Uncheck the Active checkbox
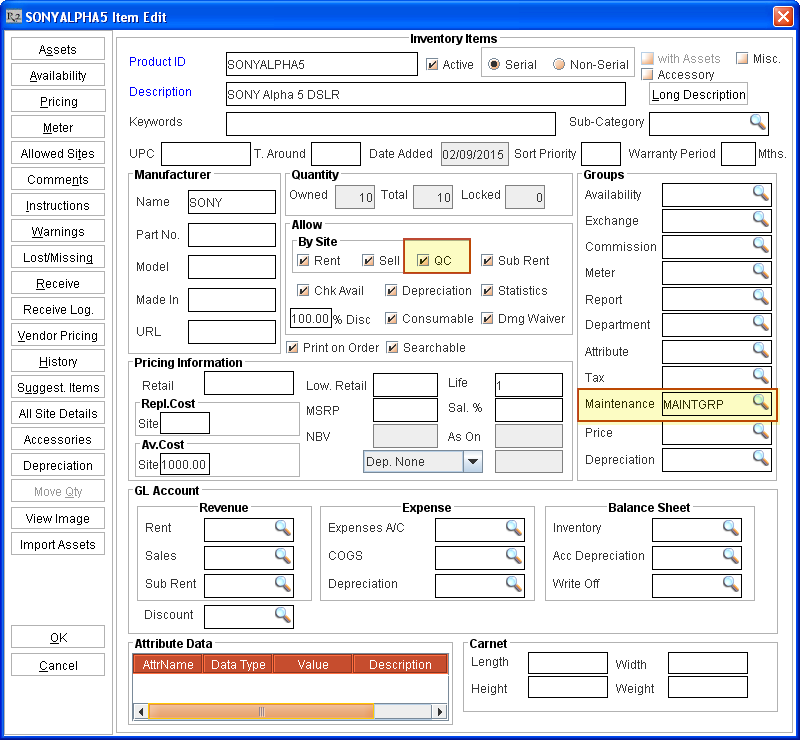The image size is (800, 740). 432,64
